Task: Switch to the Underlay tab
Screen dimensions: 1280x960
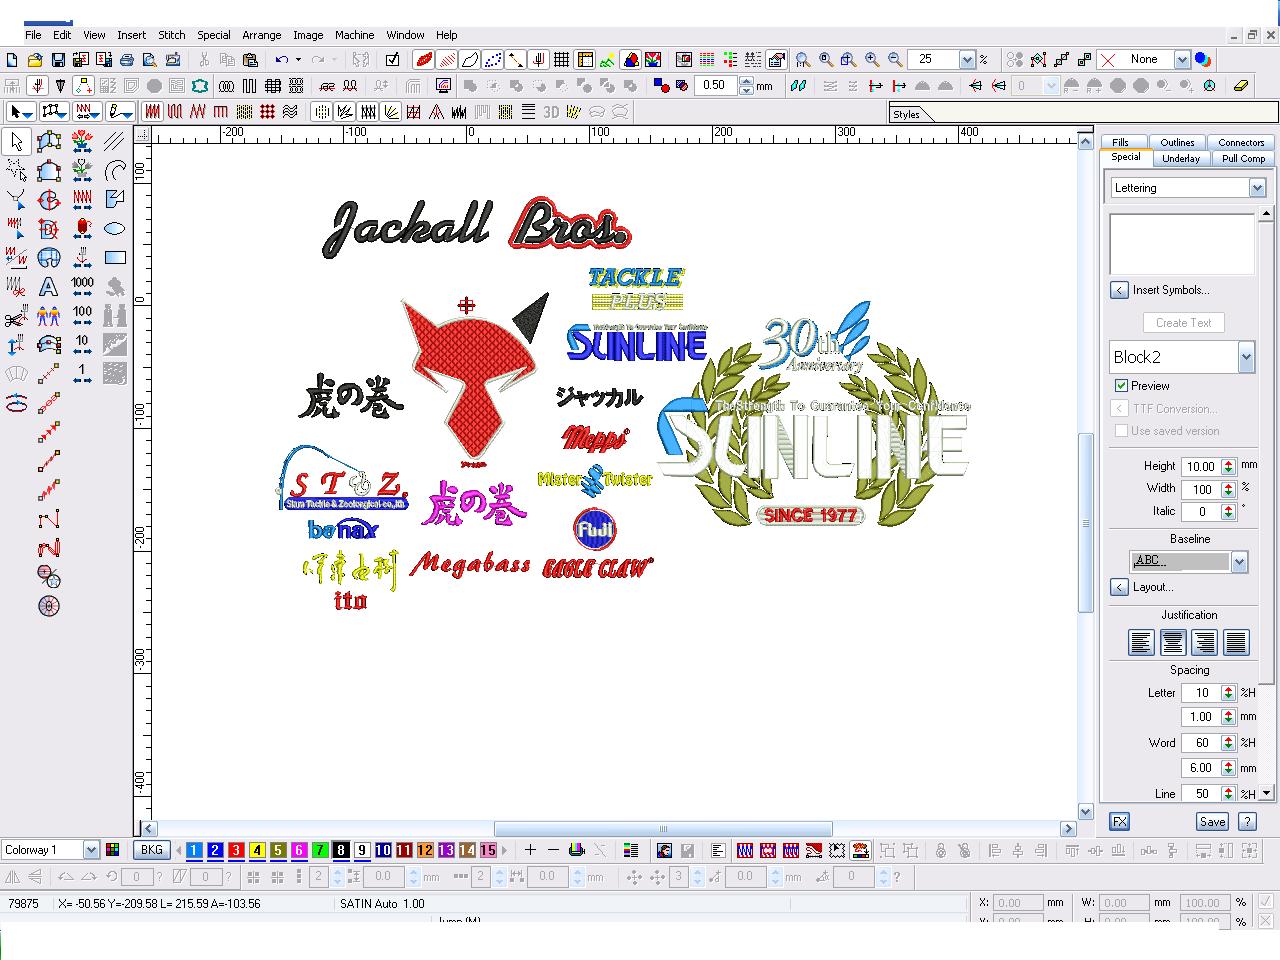Action: click(1181, 158)
